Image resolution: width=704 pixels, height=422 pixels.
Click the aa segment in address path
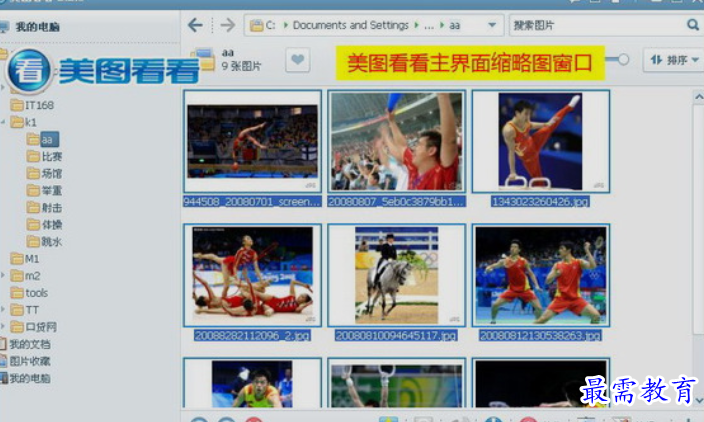point(455,26)
